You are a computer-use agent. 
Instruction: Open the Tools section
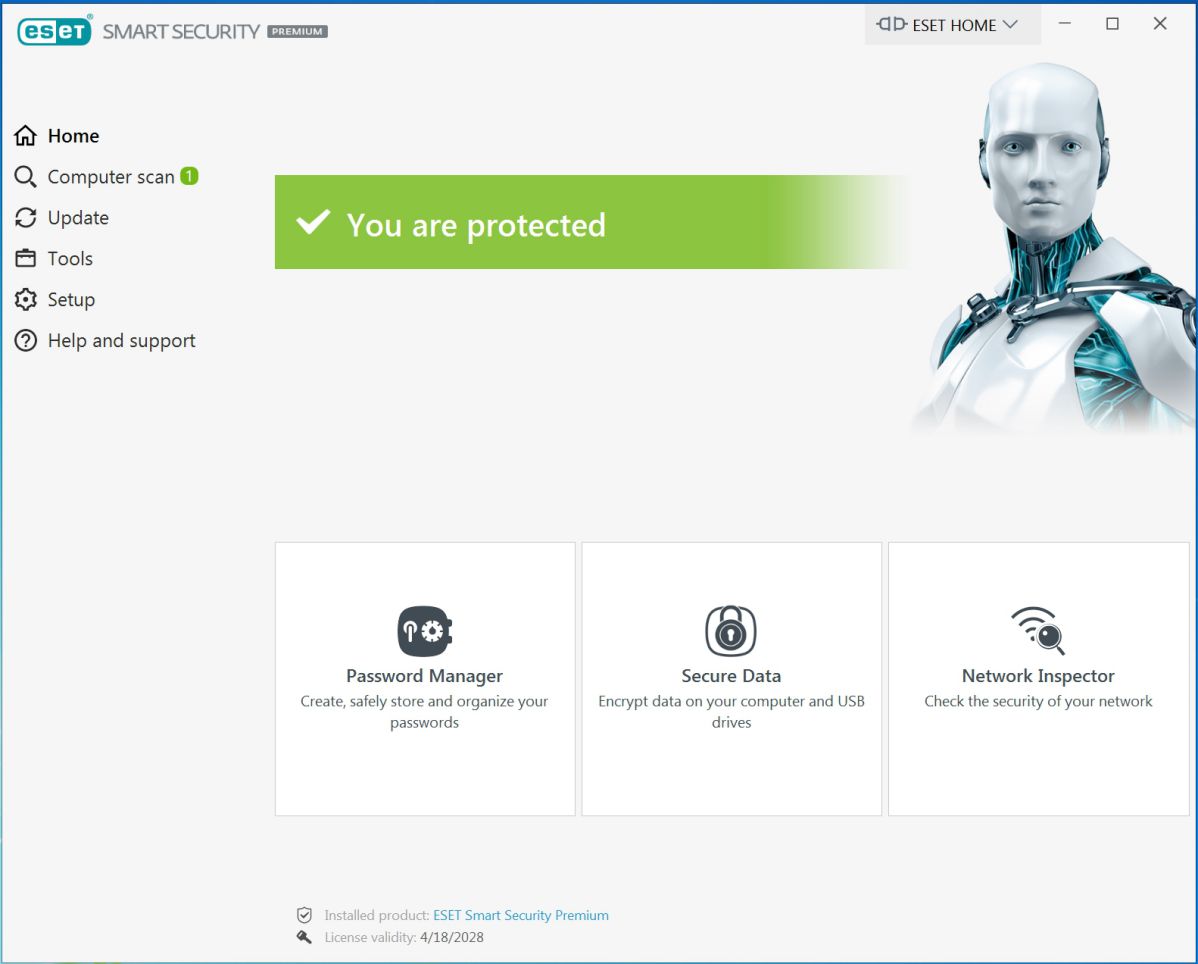[70, 259]
